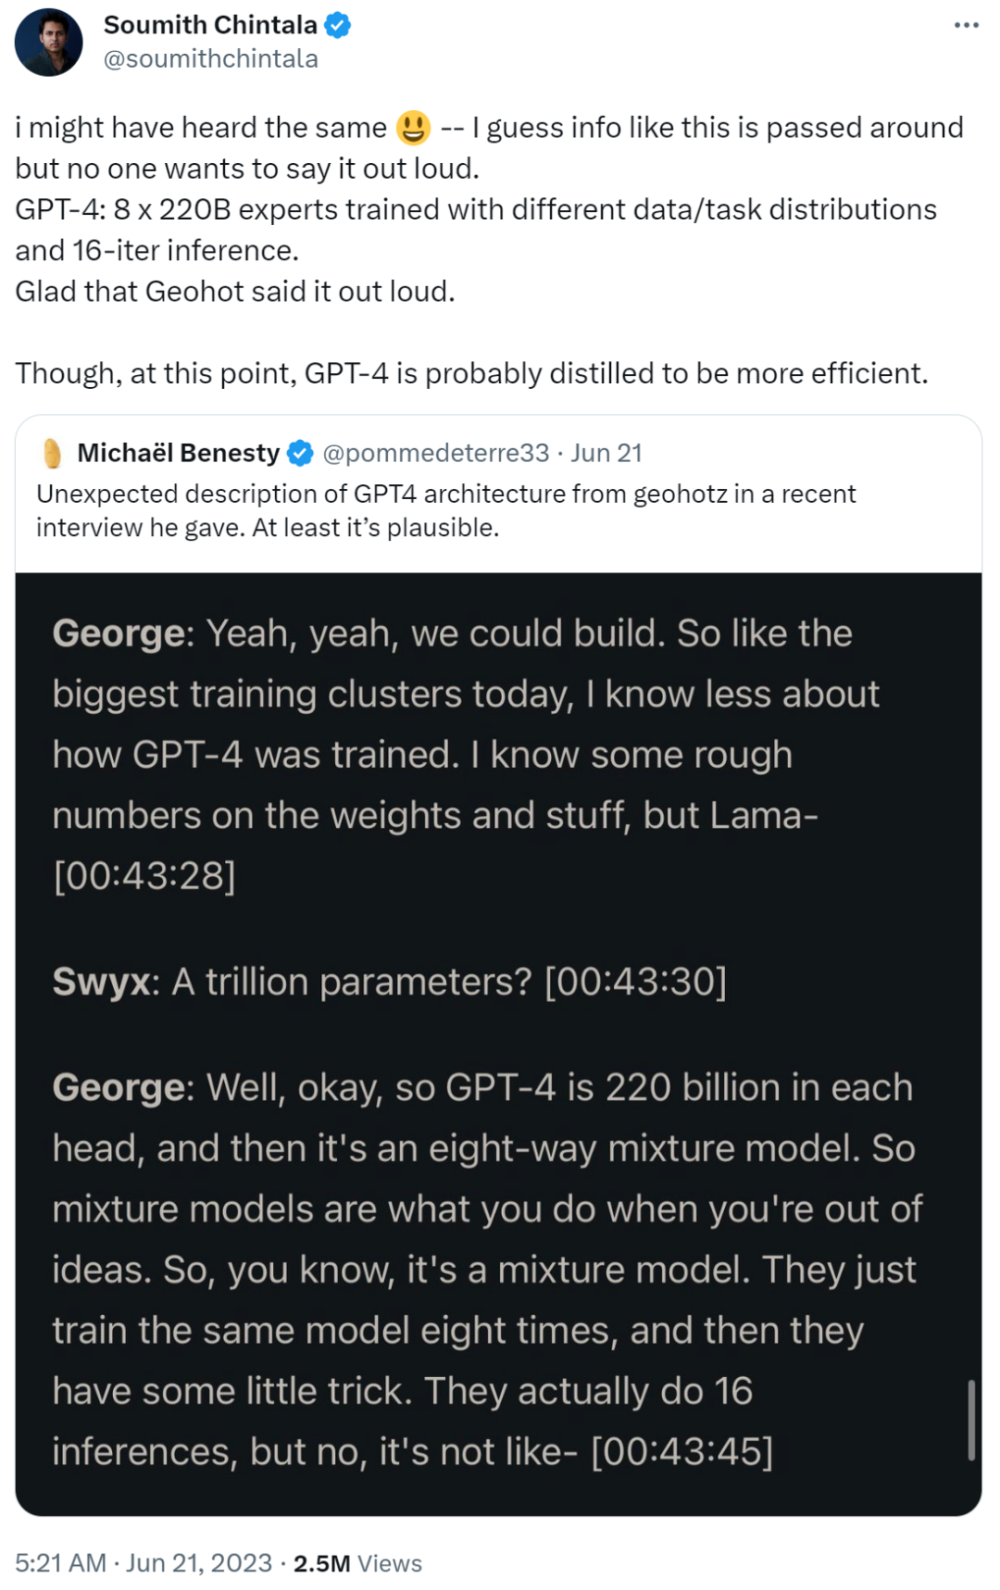This screenshot has width=1000, height=1590.
Task: Click the smiley emoji in the tweet
Action: (413, 128)
